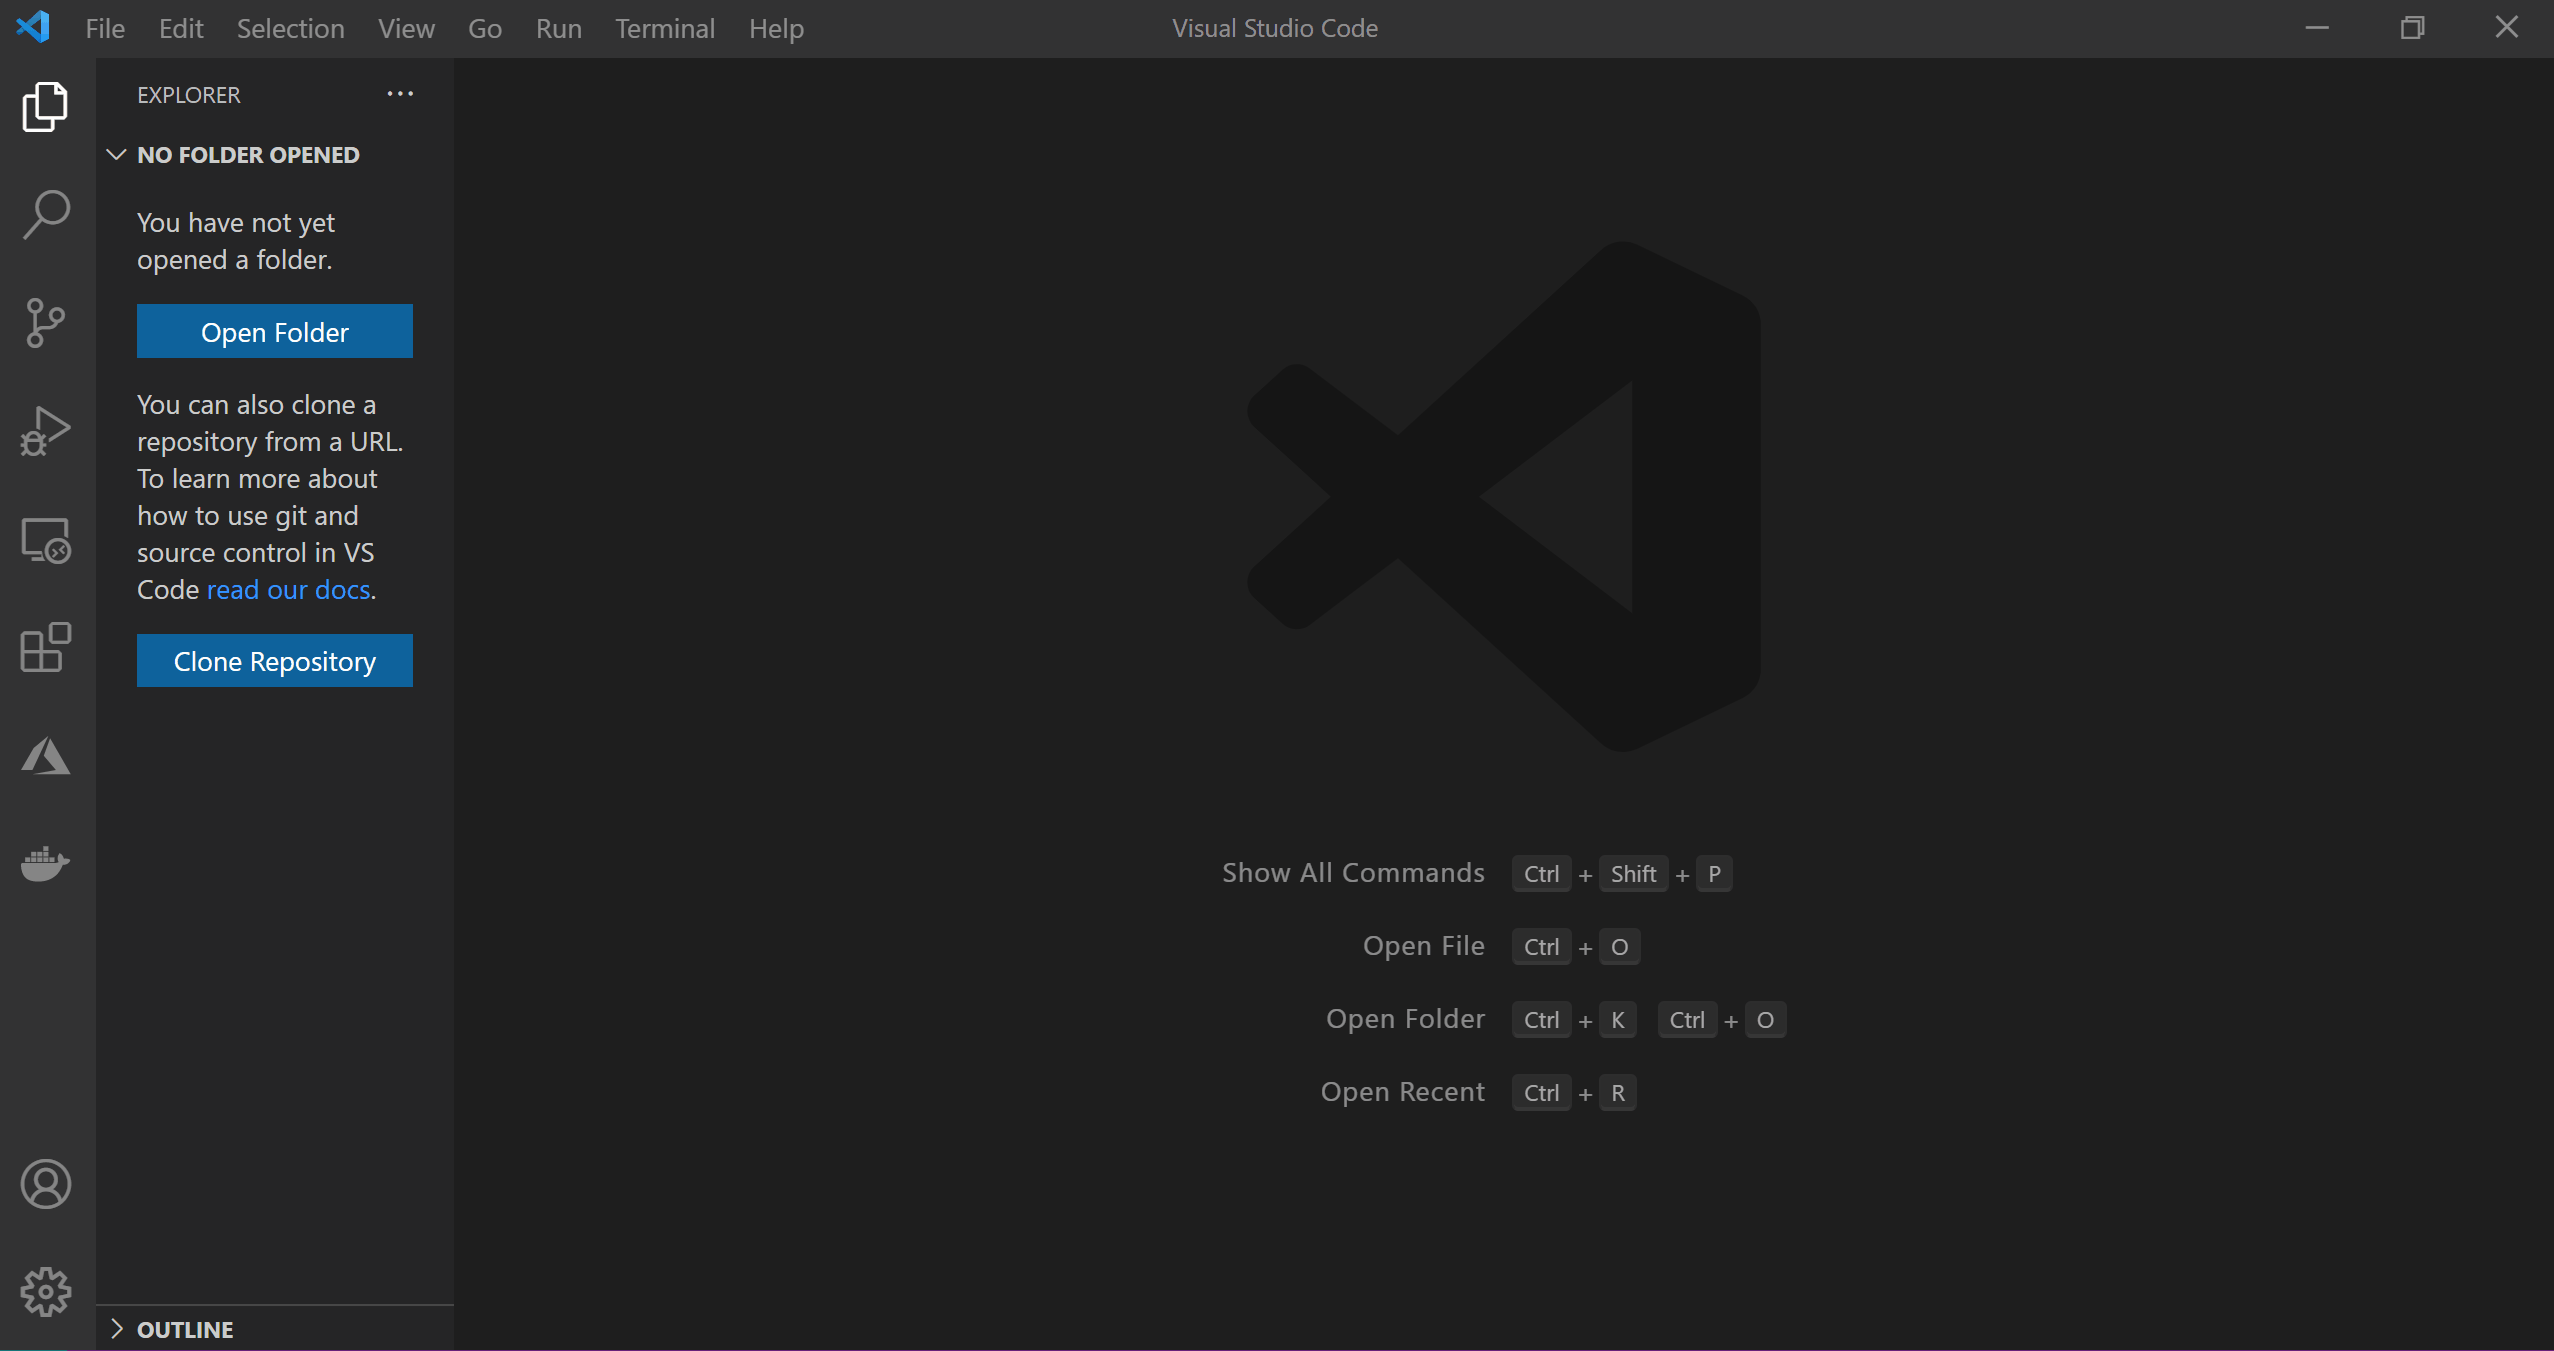The width and height of the screenshot is (2554, 1351).
Task: Open the Terminal menu
Action: coord(665,28)
